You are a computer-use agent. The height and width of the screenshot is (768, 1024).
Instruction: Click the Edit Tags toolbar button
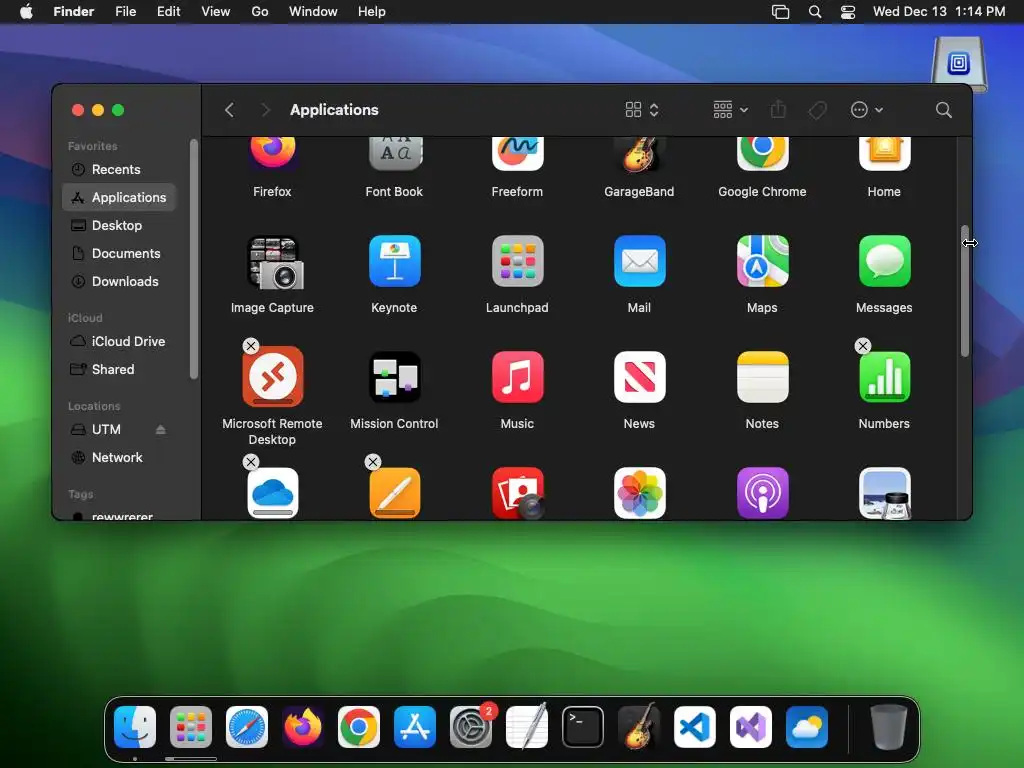[x=817, y=110]
